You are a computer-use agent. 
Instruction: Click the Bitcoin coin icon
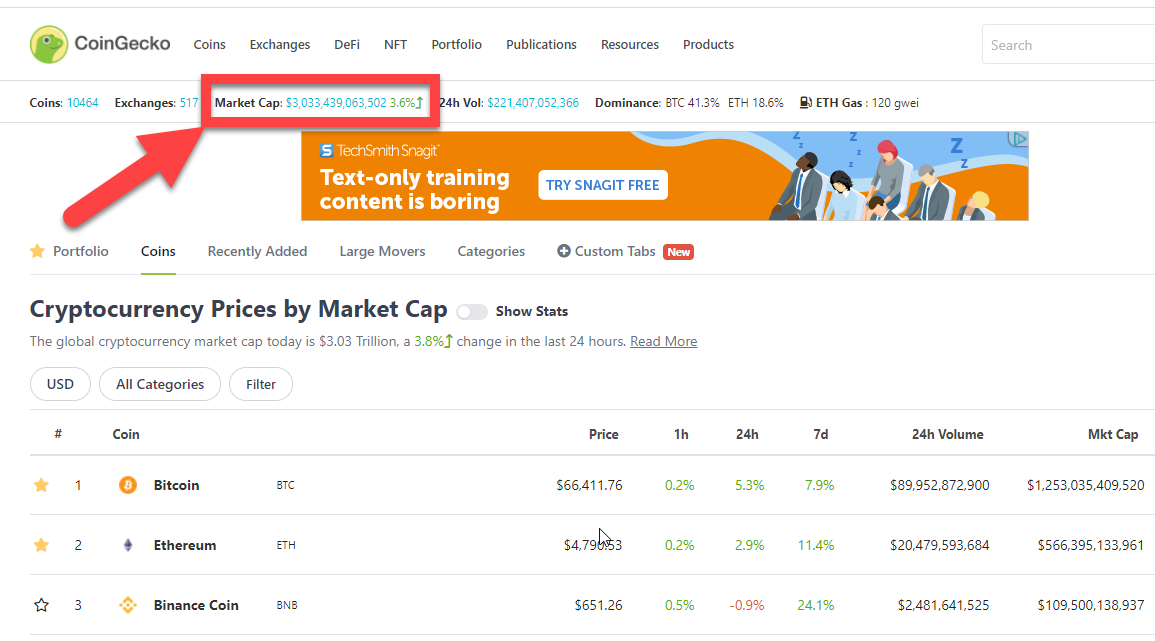click(127, 485)
